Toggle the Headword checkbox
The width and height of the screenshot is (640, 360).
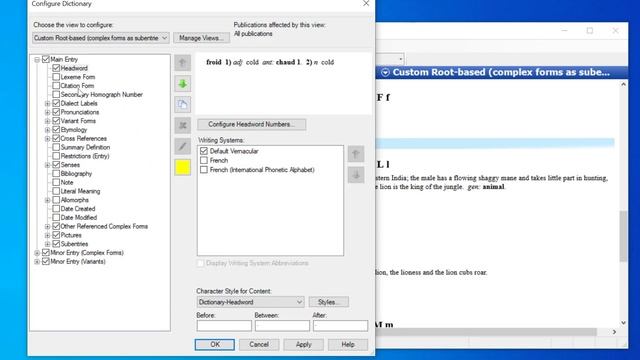tap(56, 68)
